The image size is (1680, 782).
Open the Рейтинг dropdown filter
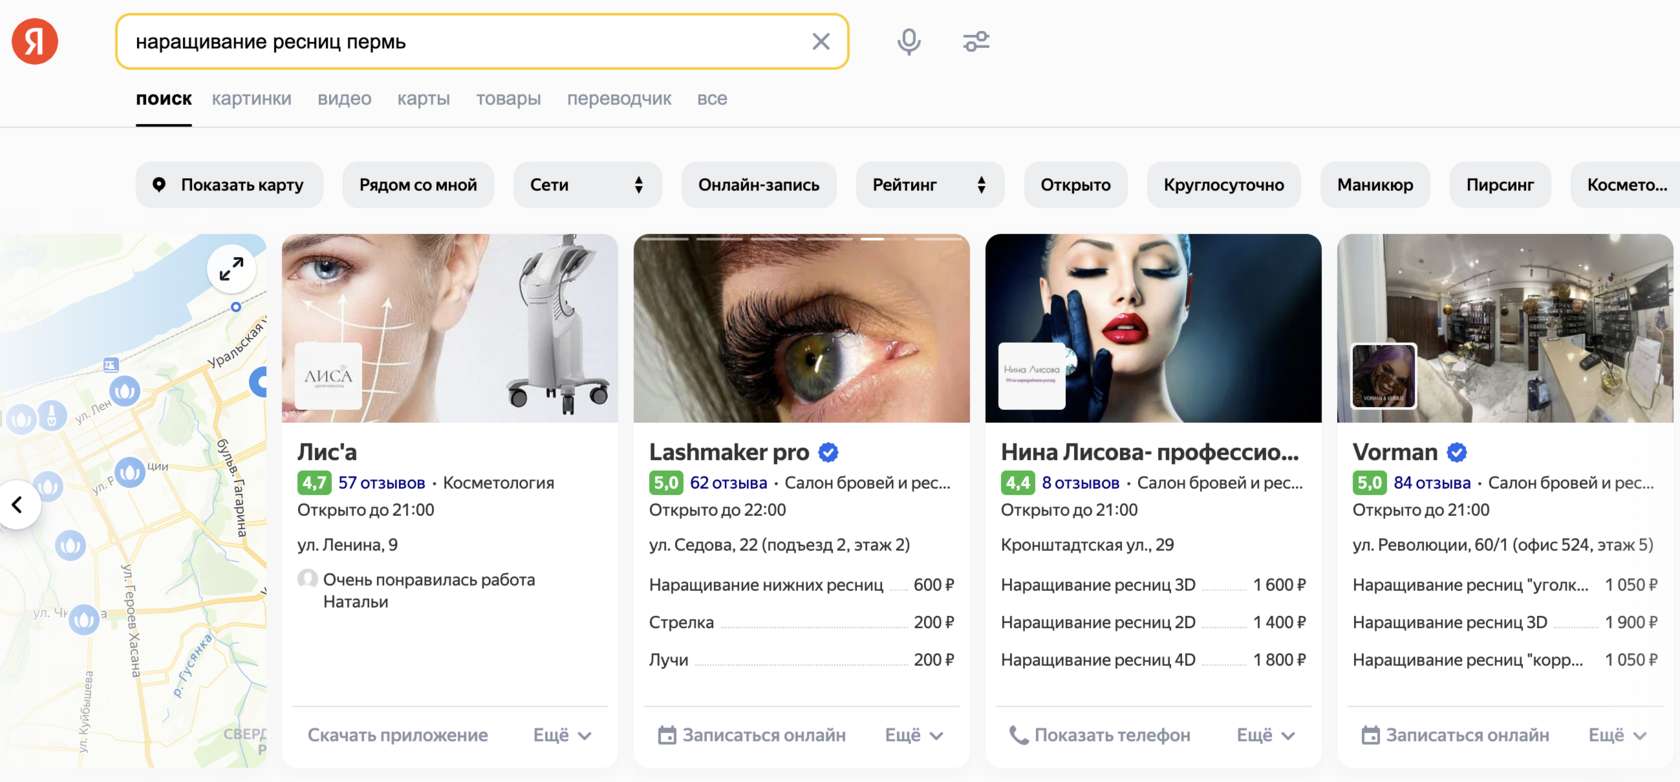929,185
